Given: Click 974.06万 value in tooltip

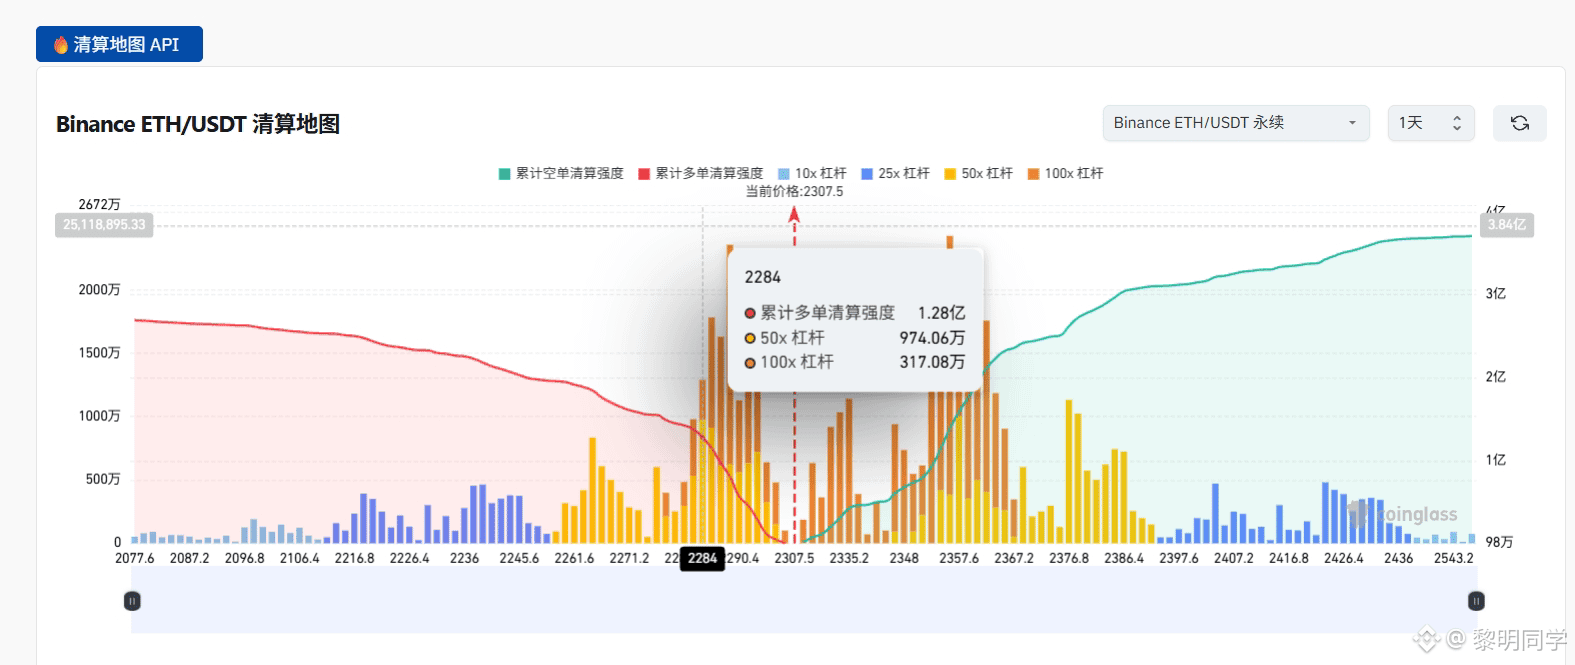Looking at the screenshot, I should click(932, 338).
